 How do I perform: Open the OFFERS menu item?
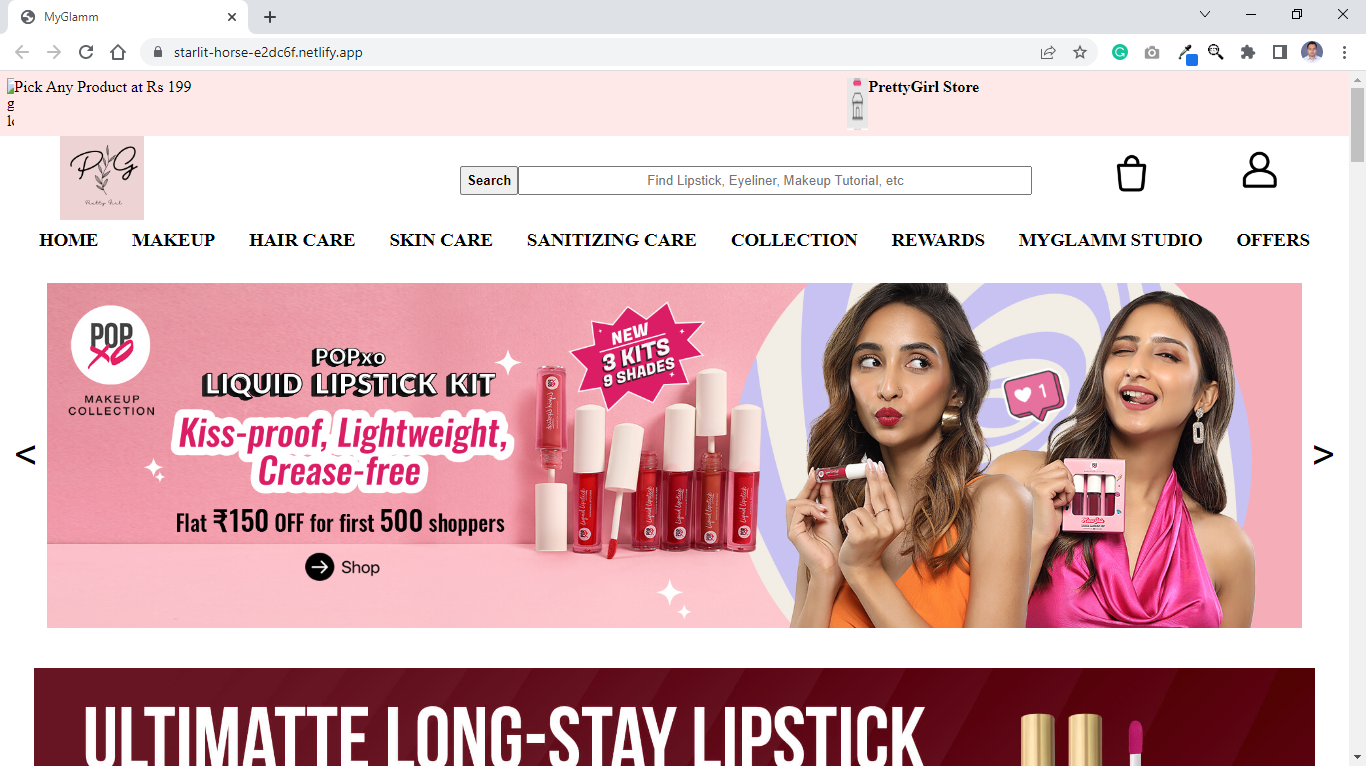[1273, 240]
